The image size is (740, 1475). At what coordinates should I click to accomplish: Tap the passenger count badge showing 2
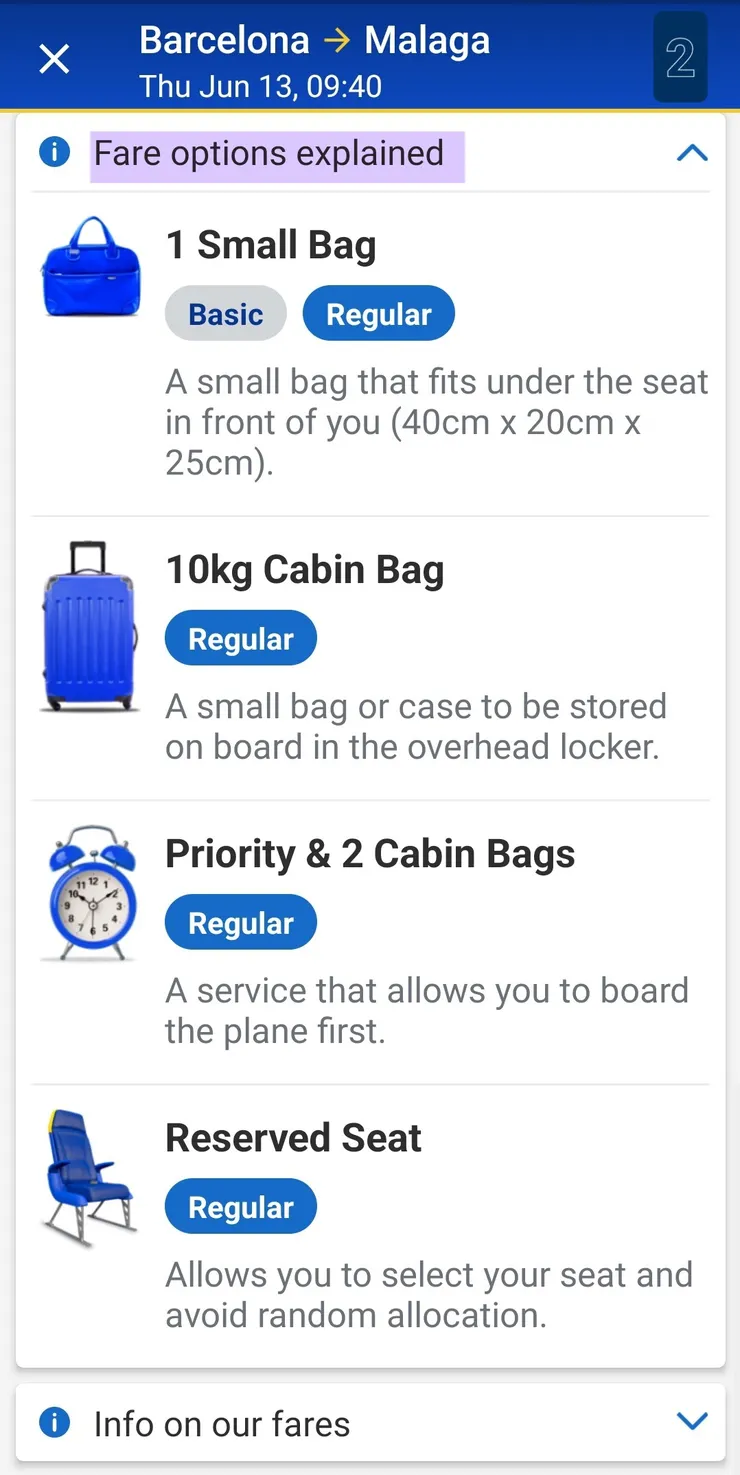(x=680, y=58)
